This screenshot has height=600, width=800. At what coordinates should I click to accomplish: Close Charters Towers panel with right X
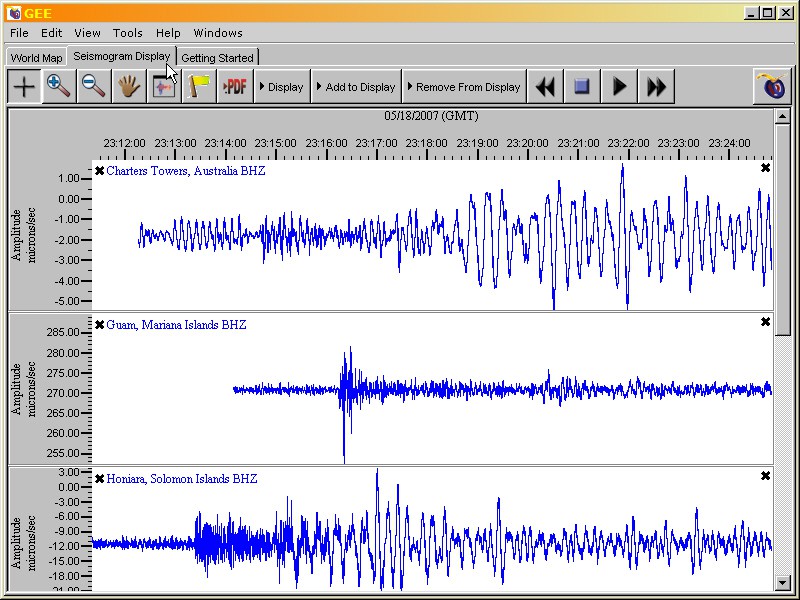pos(765,168)
